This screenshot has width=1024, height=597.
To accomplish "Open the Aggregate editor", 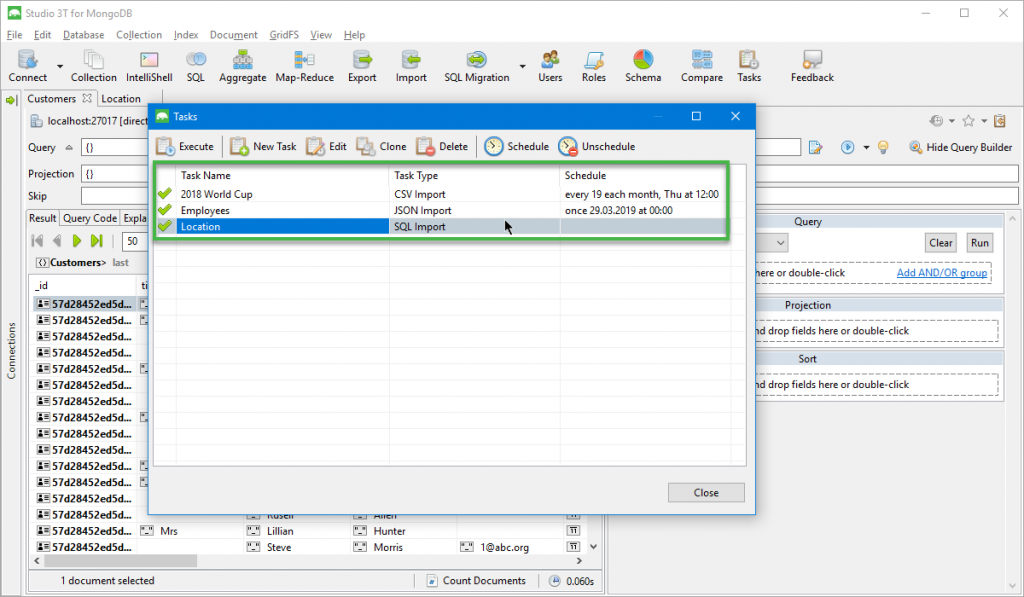I will click(242, 66).
